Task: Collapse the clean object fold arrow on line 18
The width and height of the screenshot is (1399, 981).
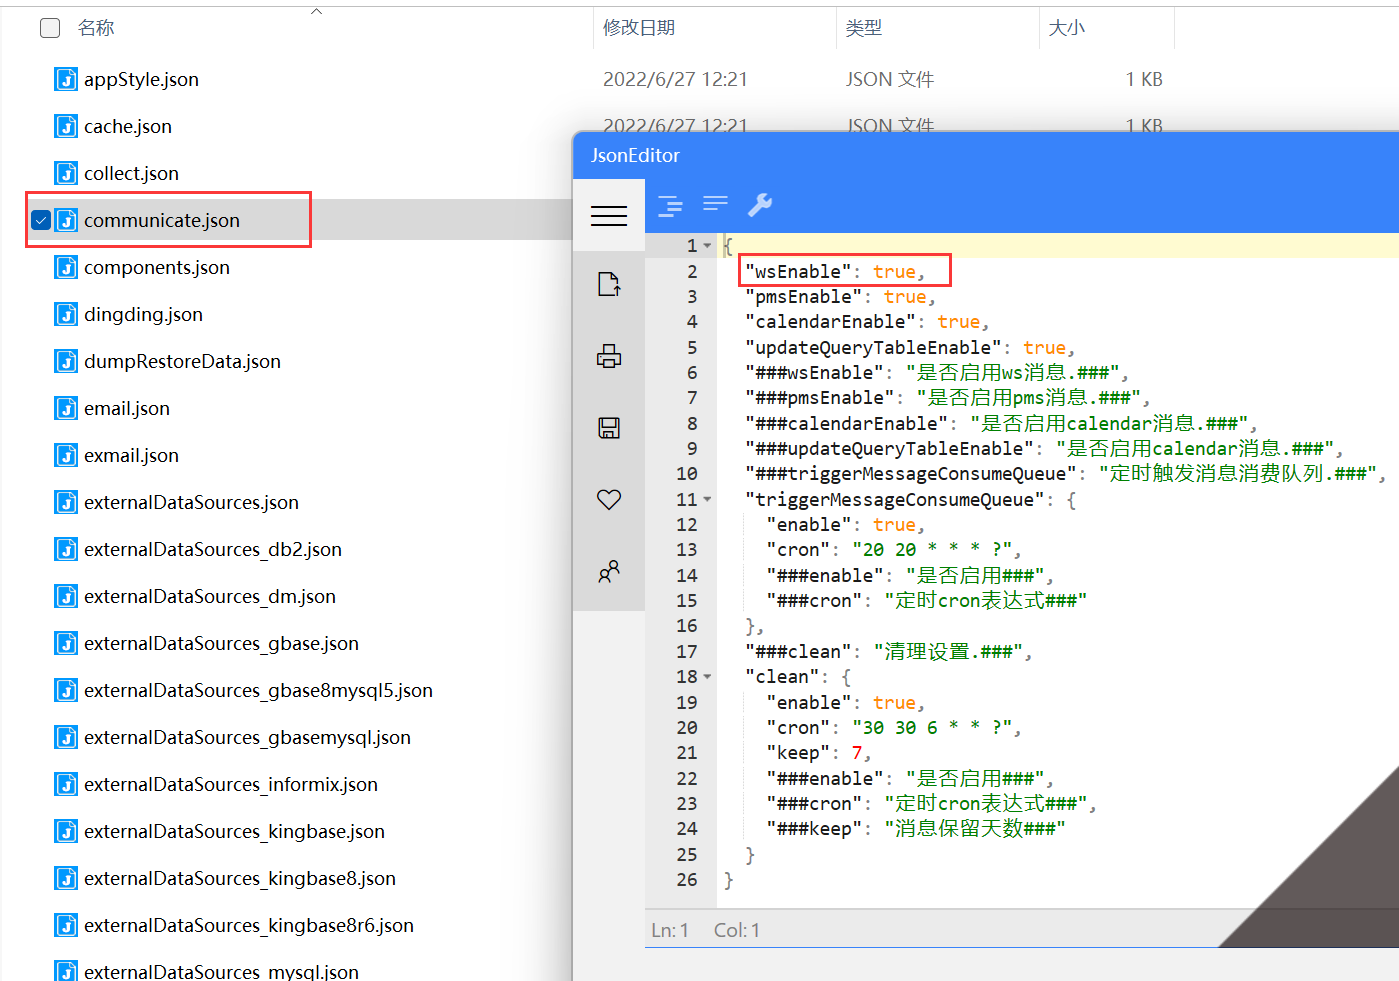Action: coord(708,677)
